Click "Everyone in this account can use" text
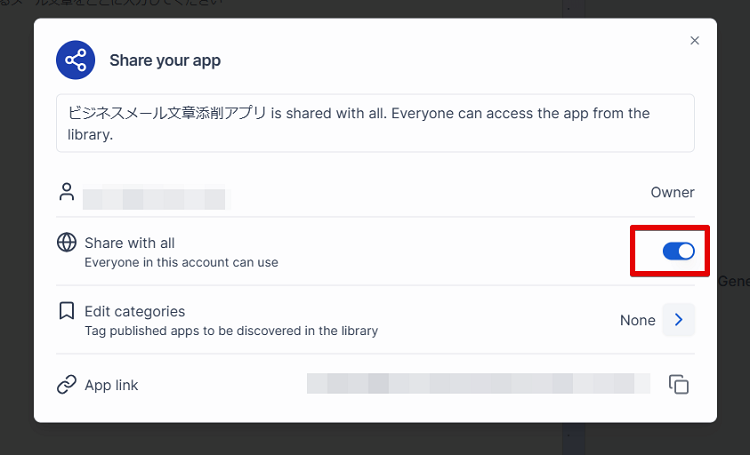The height and width of the screenshot is (455, 750). (x=181, y=263)
